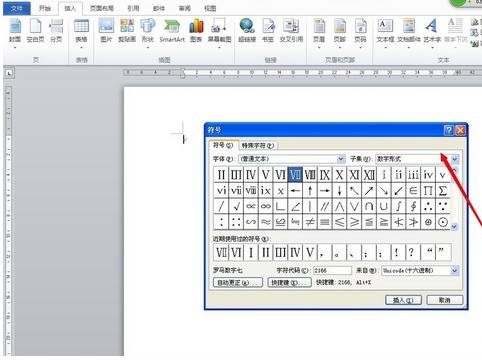Select the left arrow ← symbol
Screen dimensions: 482x361
295,191
